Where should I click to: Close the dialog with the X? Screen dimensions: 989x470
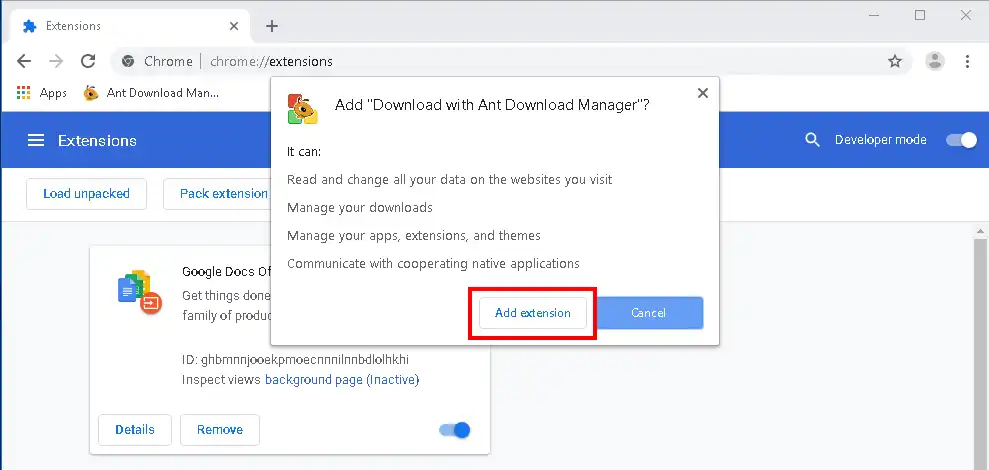coord(703,93)
